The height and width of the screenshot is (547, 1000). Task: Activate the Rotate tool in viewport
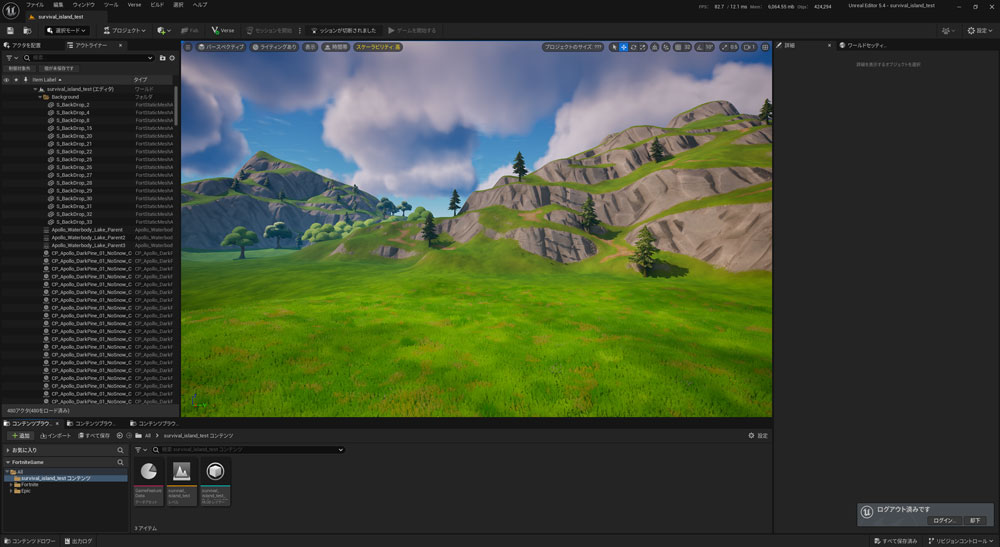(x=633, y=47)
